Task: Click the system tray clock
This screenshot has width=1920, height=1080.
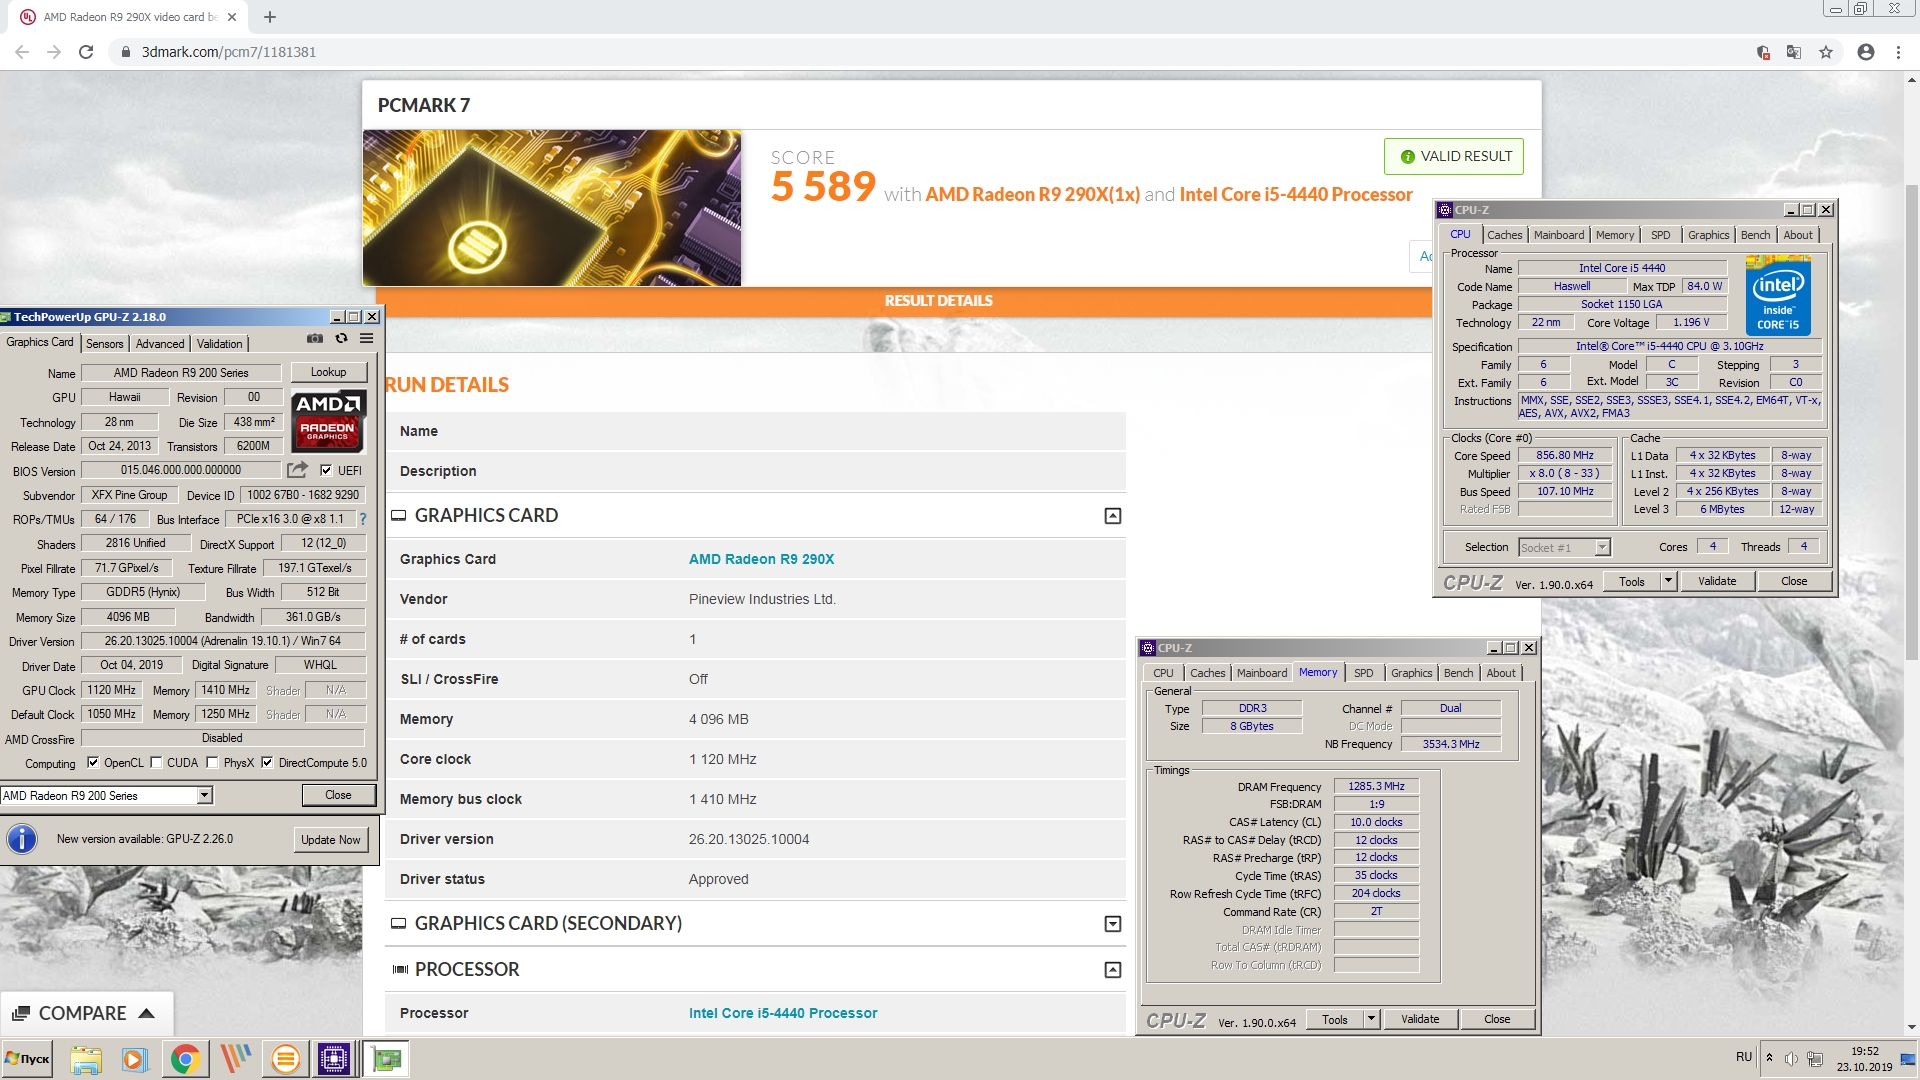Action: click(x=1864, y=1059)
